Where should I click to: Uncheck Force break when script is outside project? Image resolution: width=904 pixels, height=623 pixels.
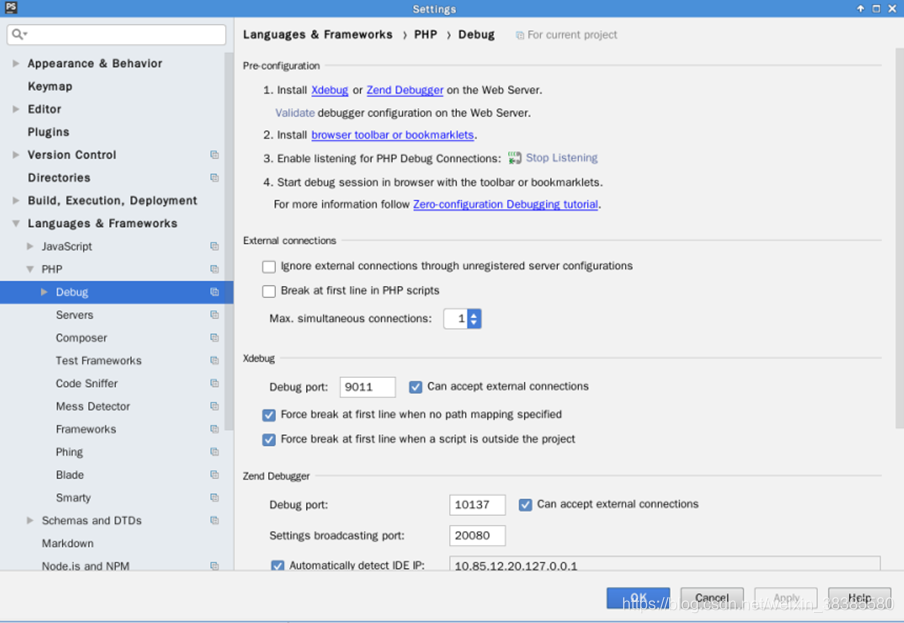click(269, 440)
